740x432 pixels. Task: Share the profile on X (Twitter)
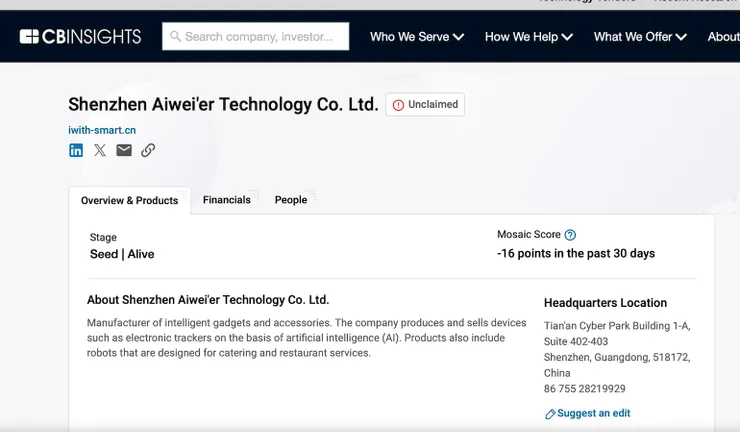click(100, 150)
